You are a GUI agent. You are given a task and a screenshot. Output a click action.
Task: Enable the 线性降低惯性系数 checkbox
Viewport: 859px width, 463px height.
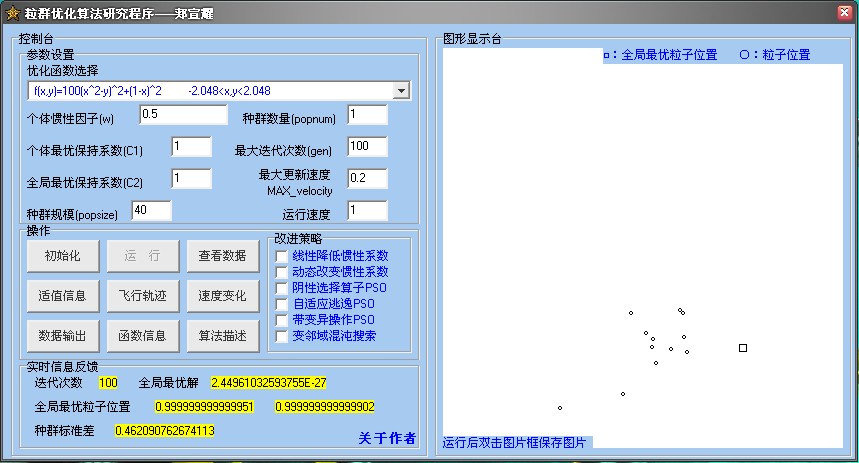tap(282, 256)
